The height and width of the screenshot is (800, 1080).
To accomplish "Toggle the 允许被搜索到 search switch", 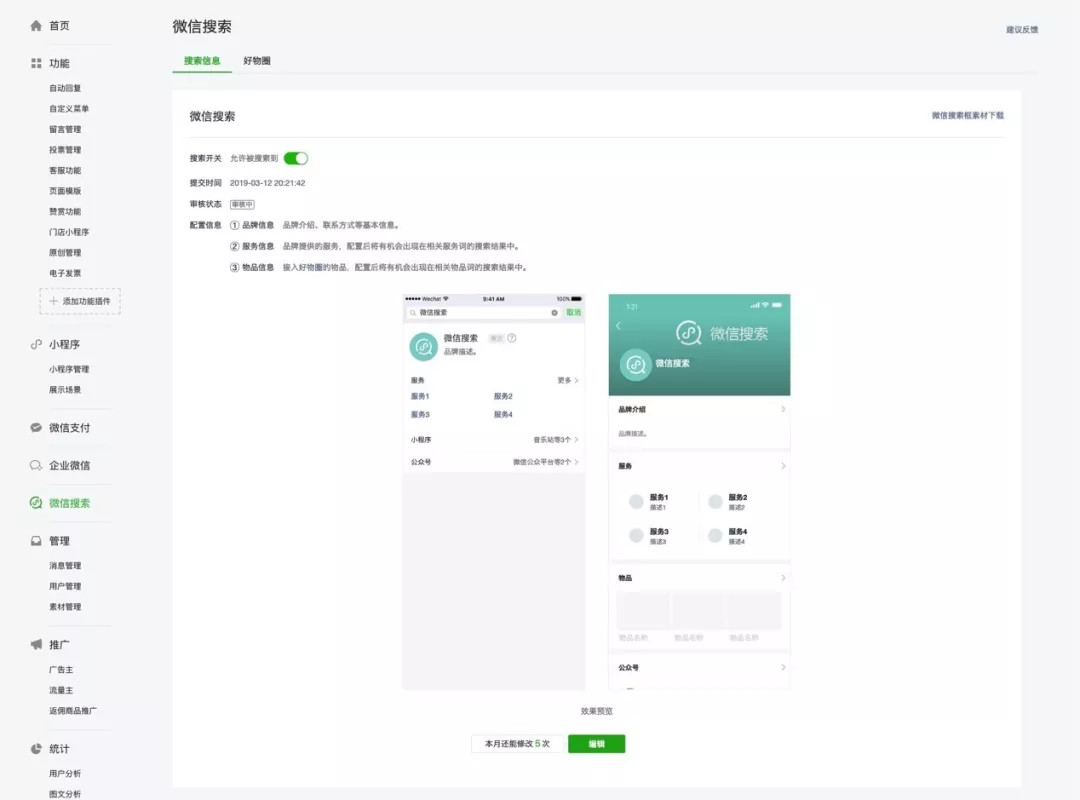I will 295,158.
